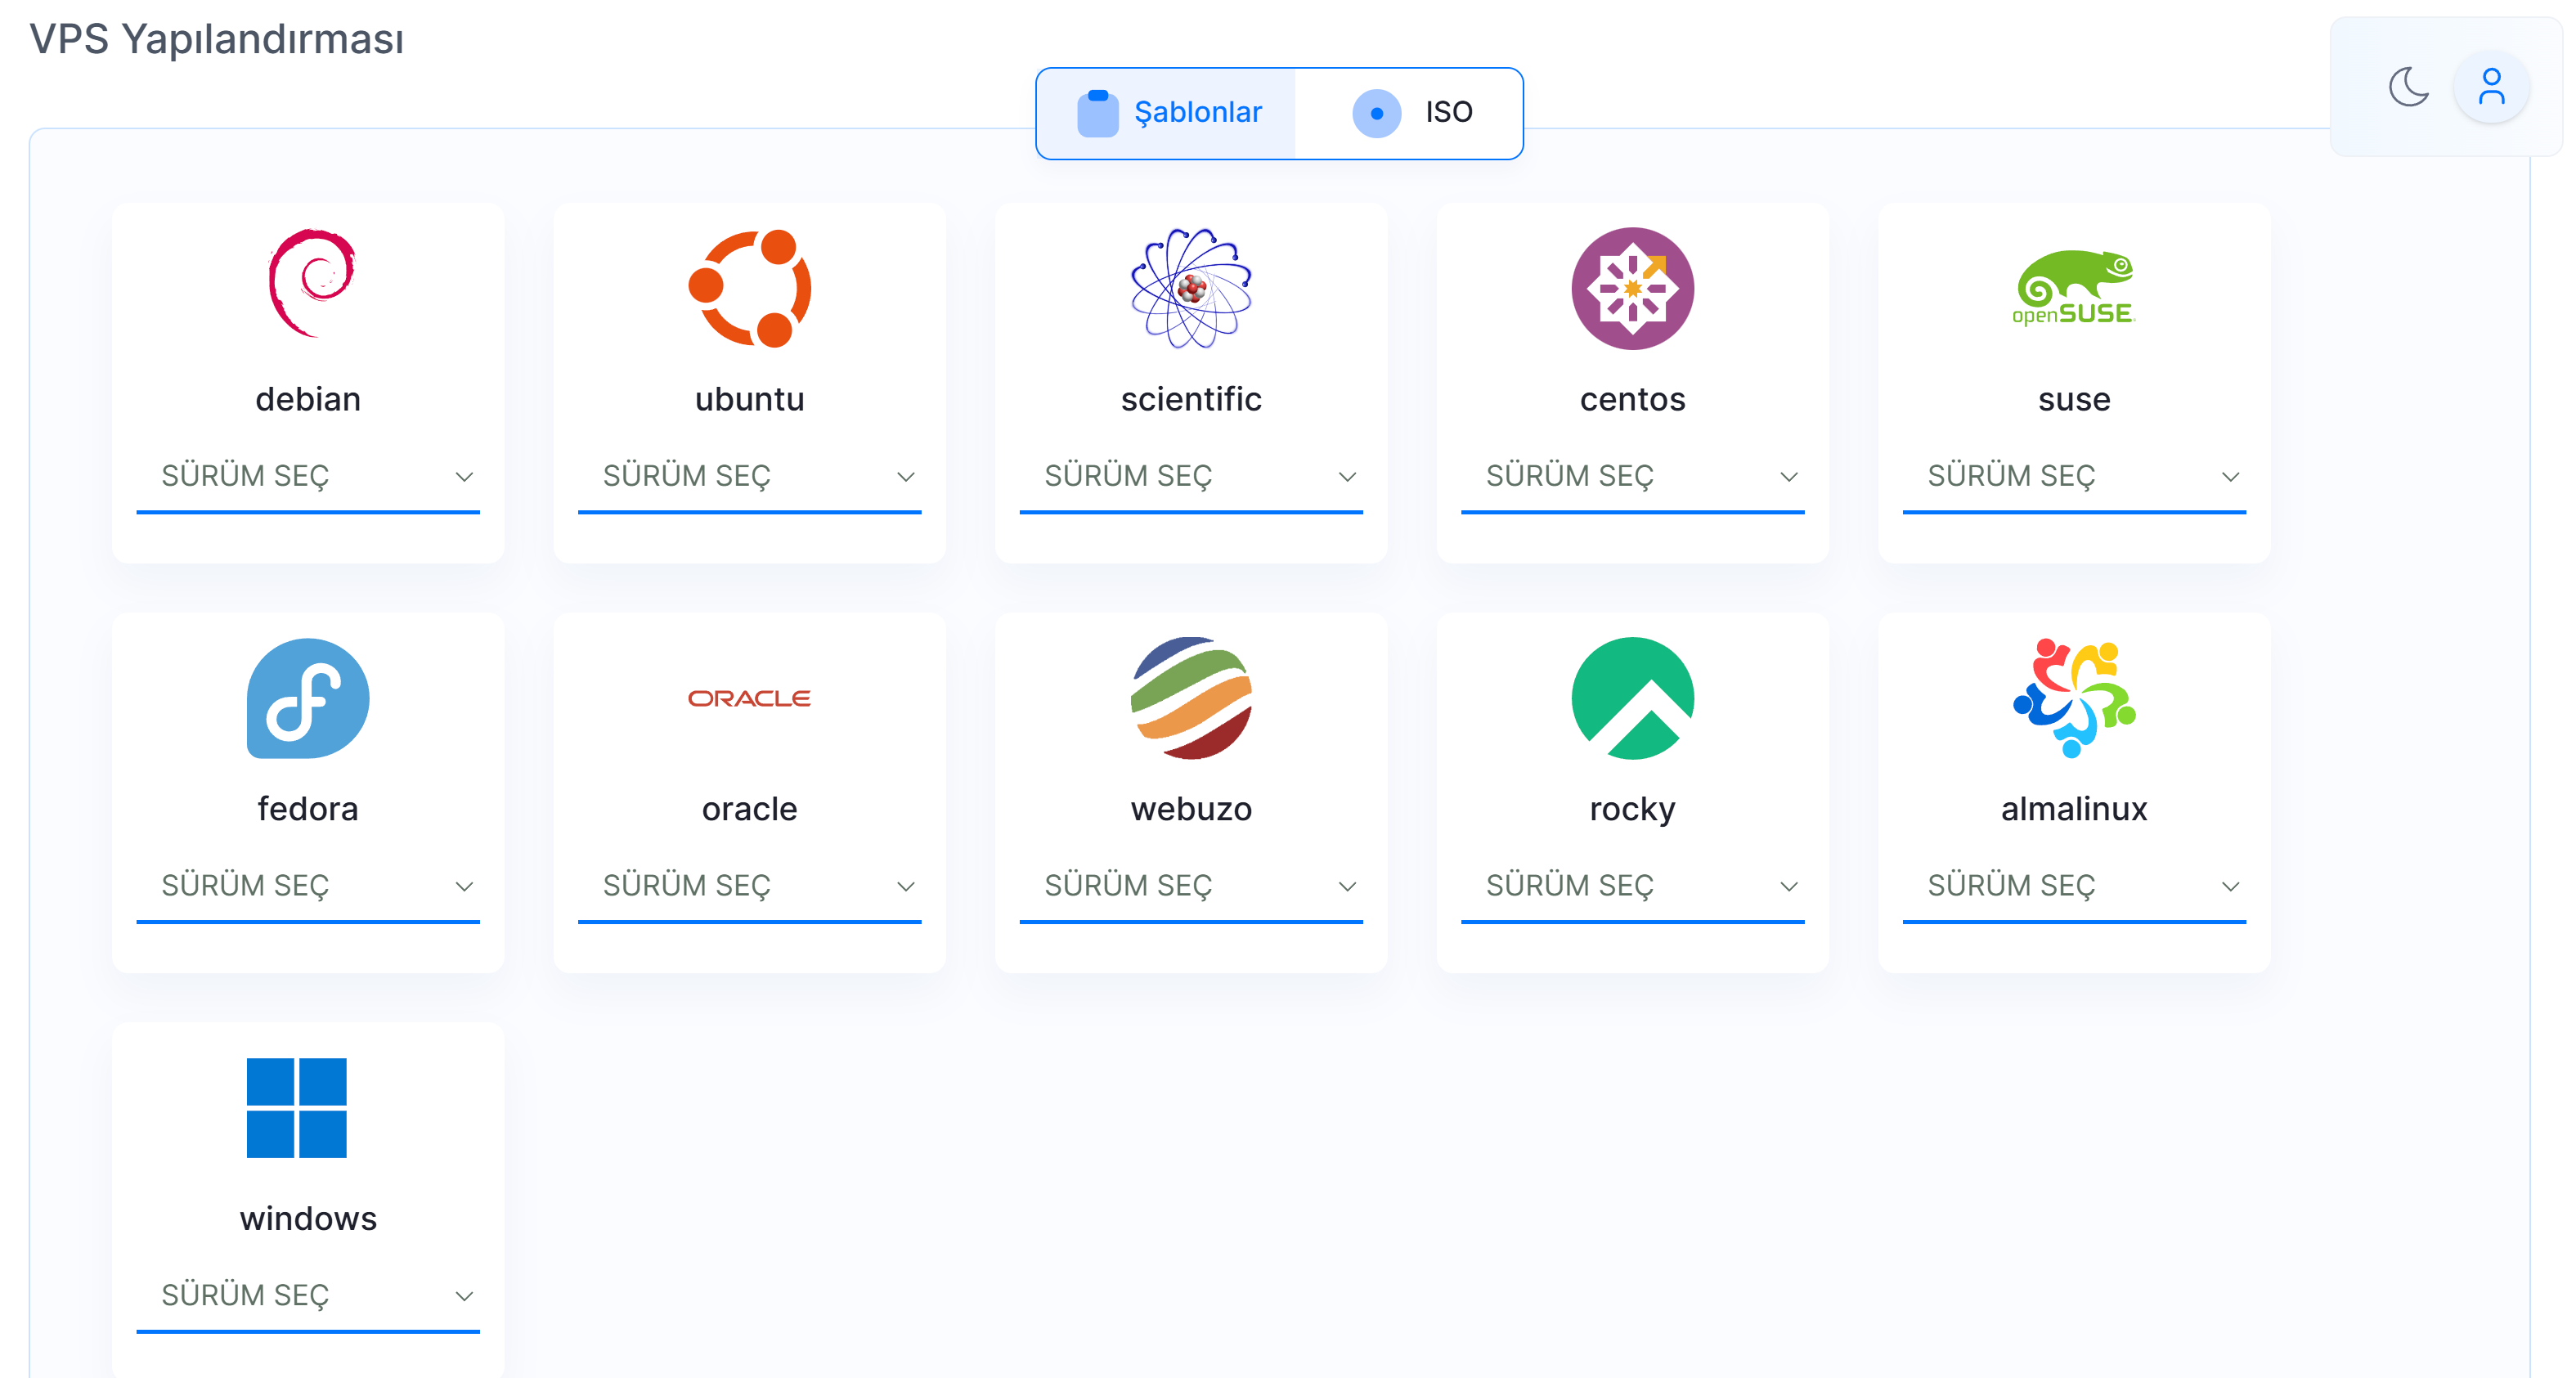Click the 'almalinux' name label
Viewport: 2576px width, 1378px height.
[x=2074, y=809]
